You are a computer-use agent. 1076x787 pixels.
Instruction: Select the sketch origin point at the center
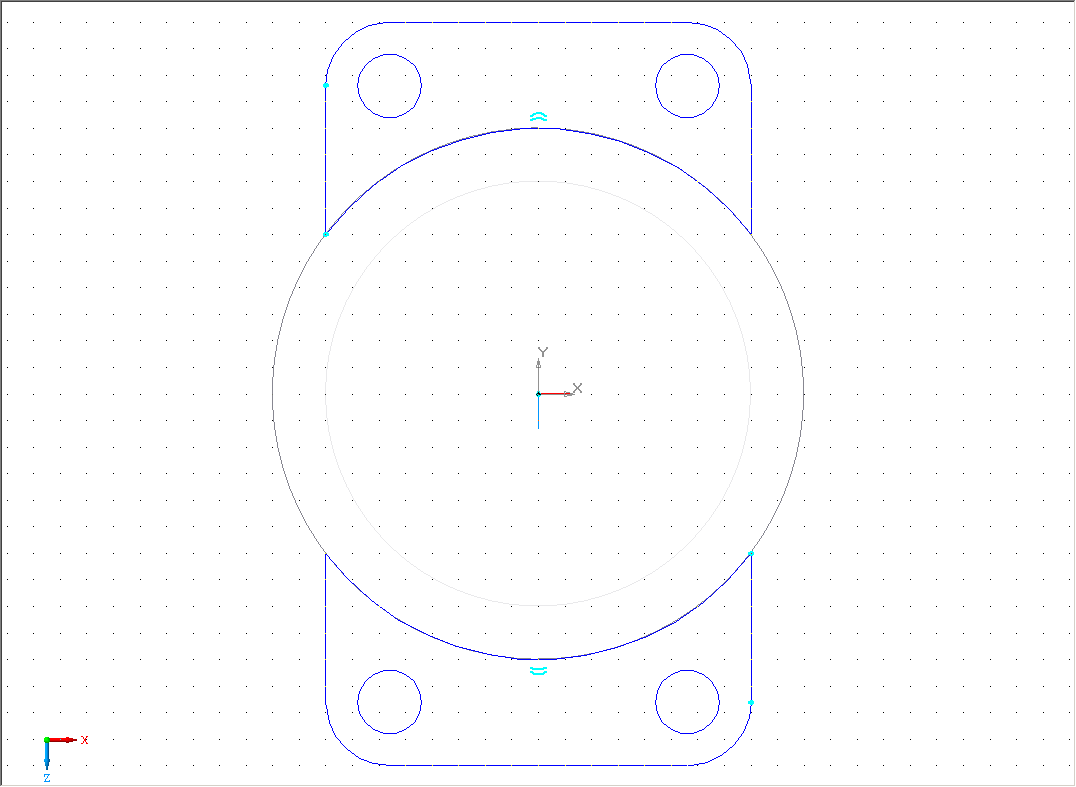point(538,394)
